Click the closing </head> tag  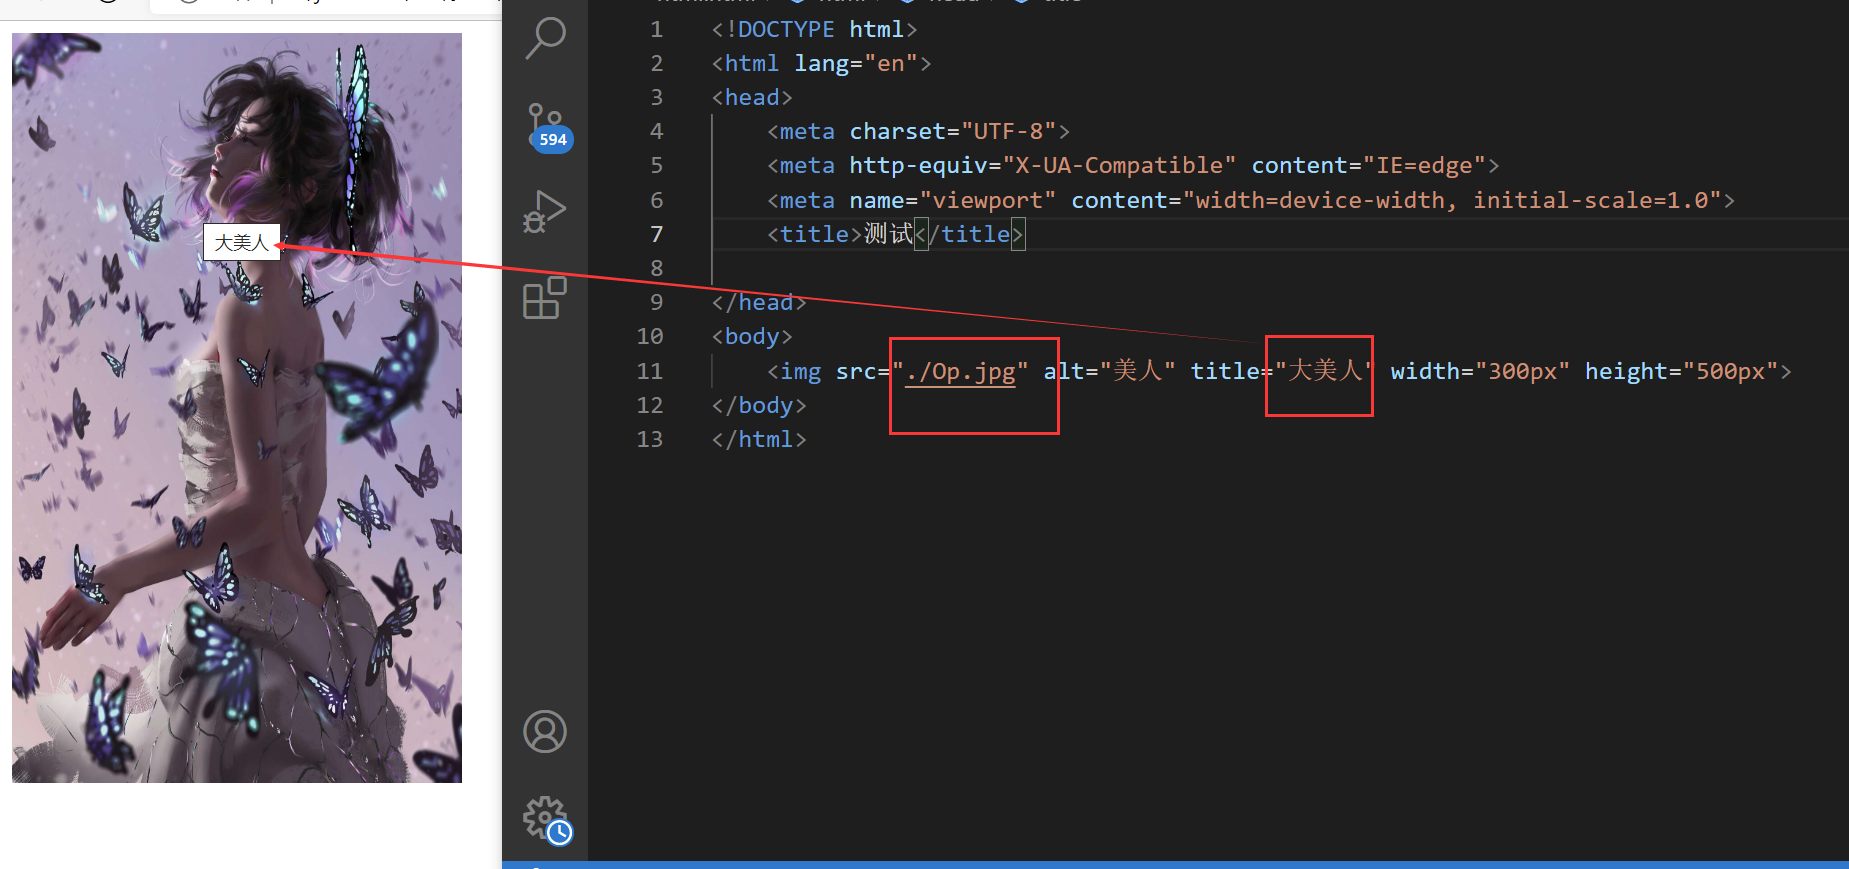759,302
